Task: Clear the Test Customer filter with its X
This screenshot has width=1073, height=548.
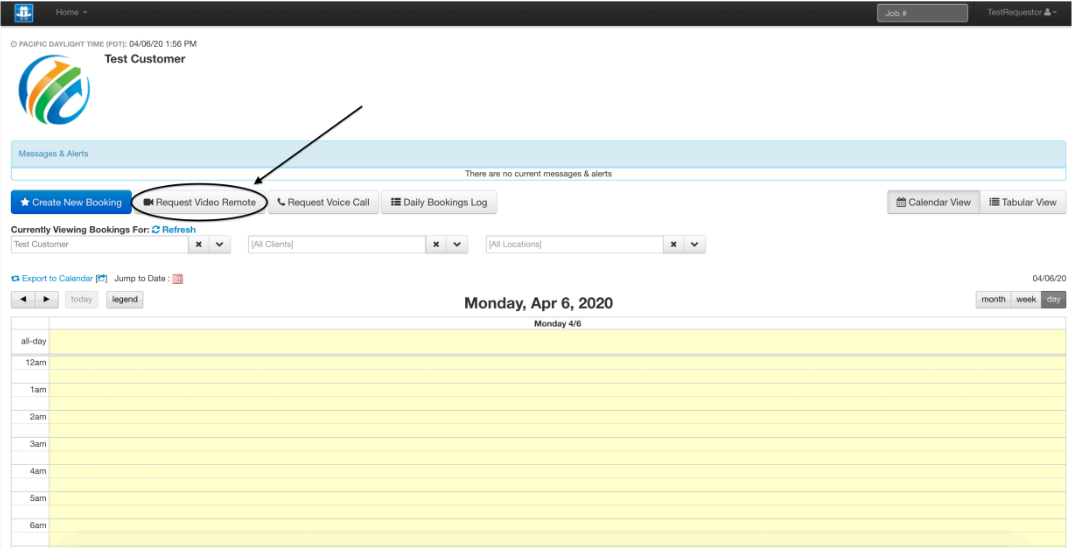Action: pos(198,244)
